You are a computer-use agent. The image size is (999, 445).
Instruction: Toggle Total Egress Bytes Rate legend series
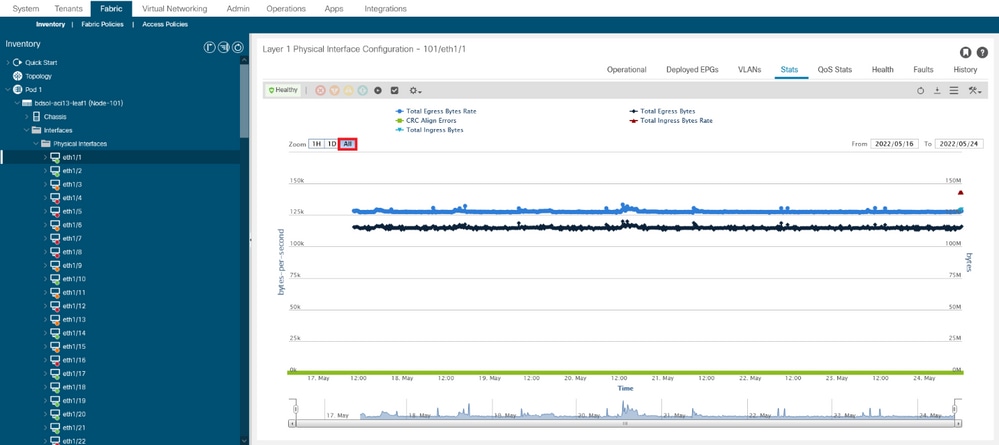tap(436, 111)
